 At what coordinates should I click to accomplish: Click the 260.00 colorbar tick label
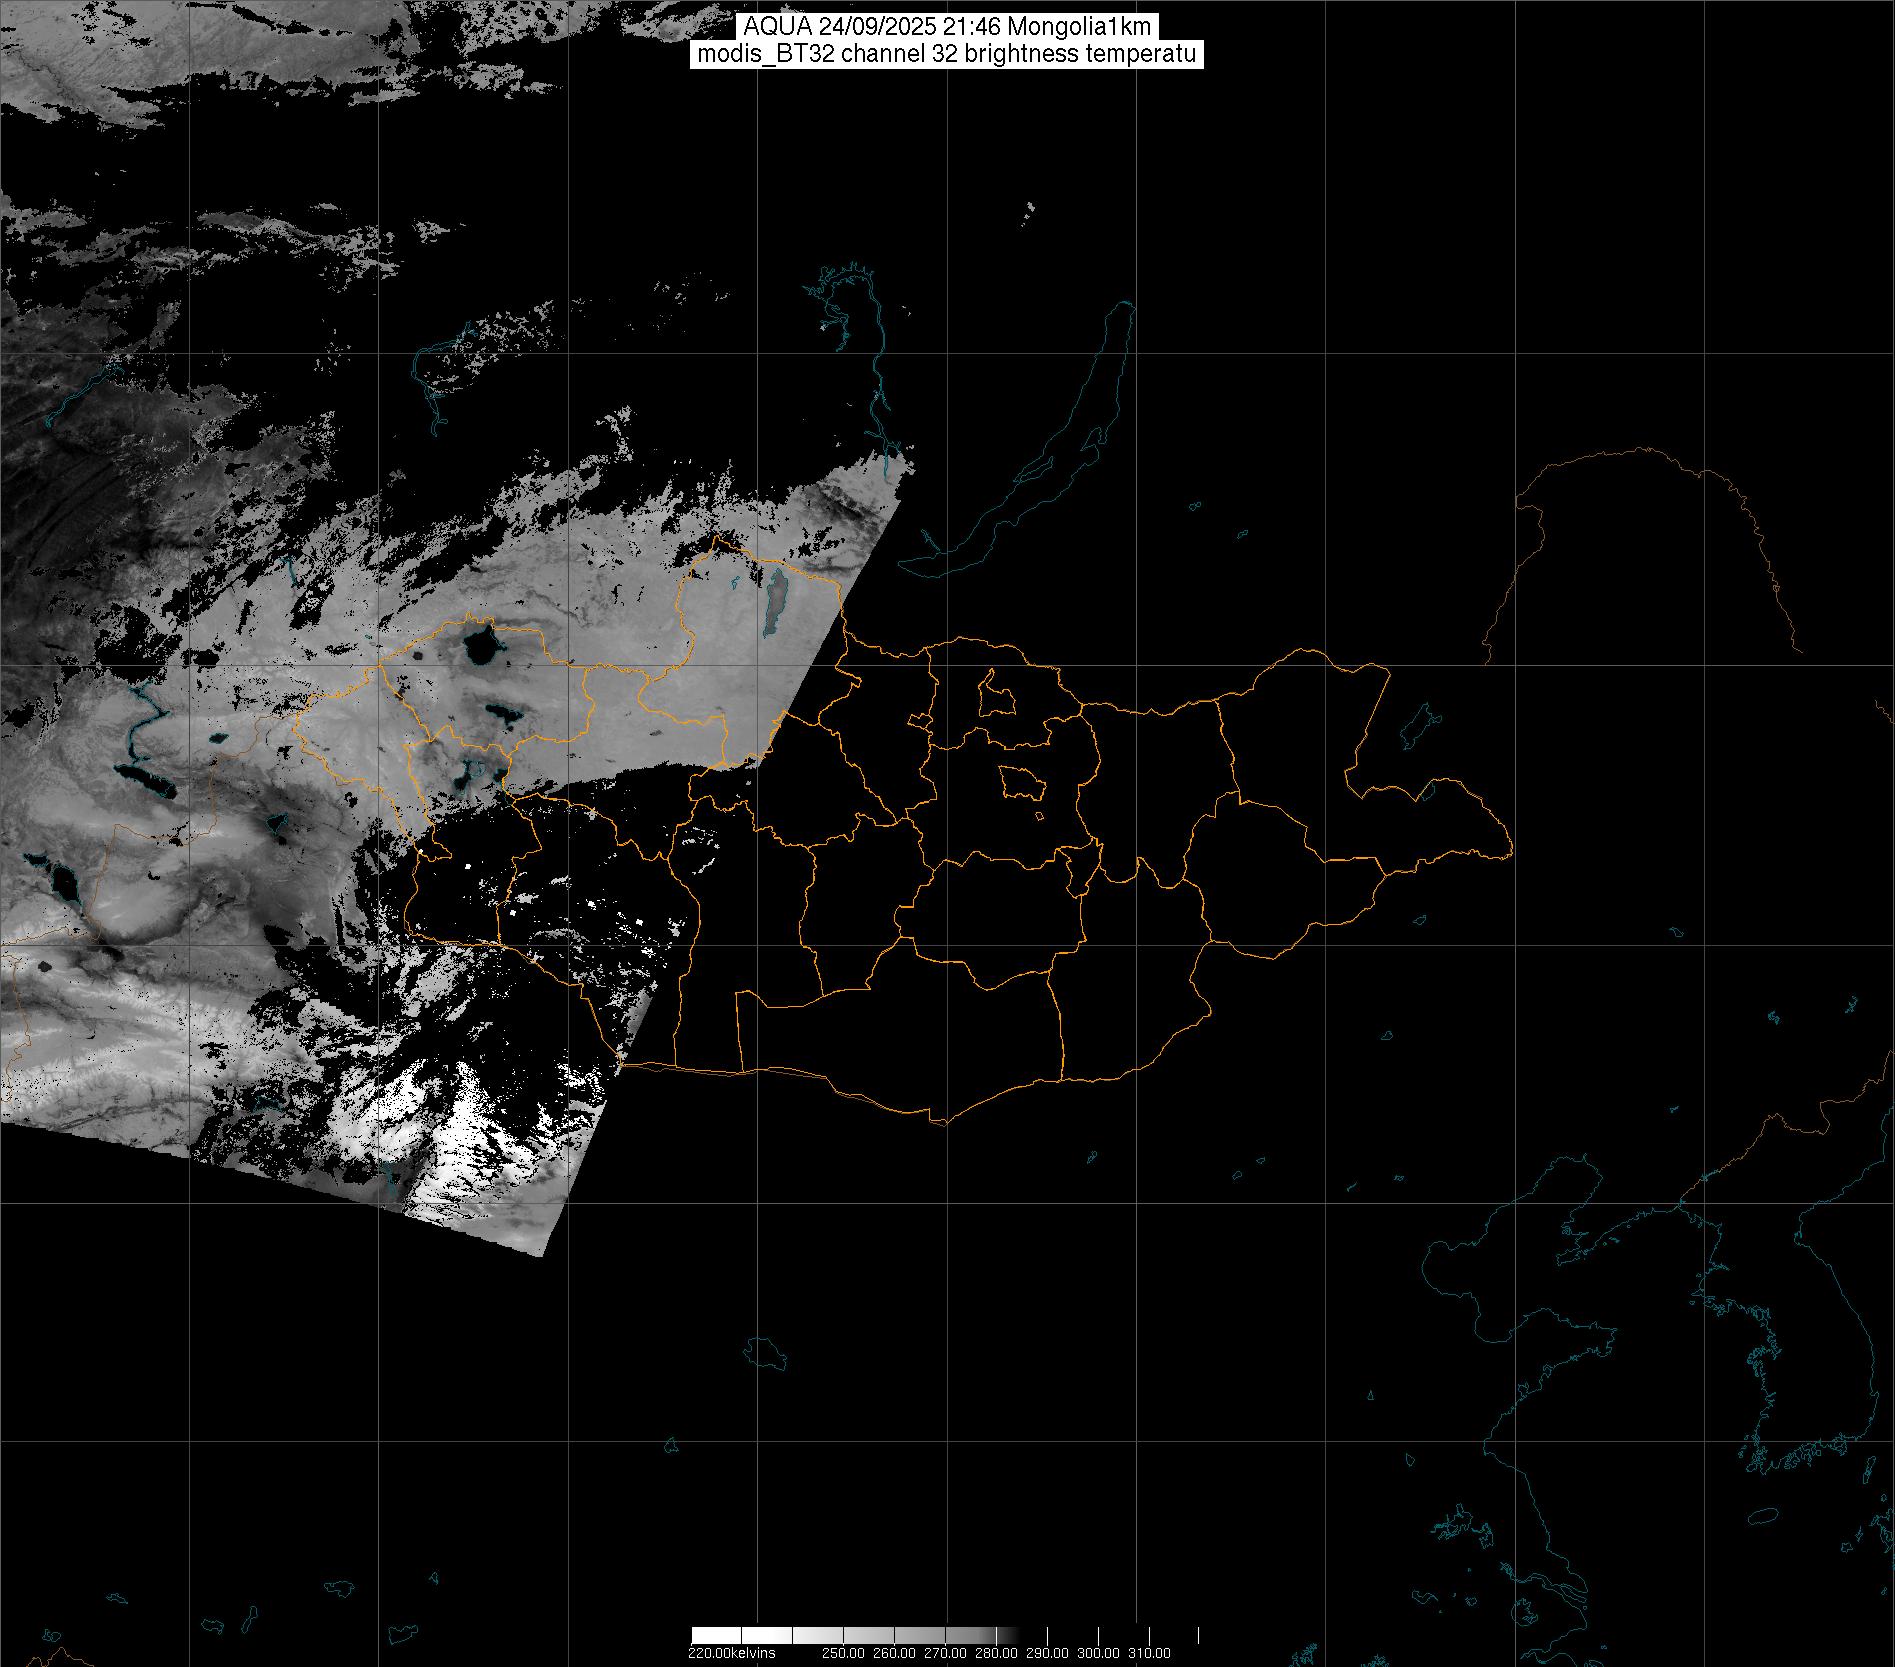click(894, 1653)
